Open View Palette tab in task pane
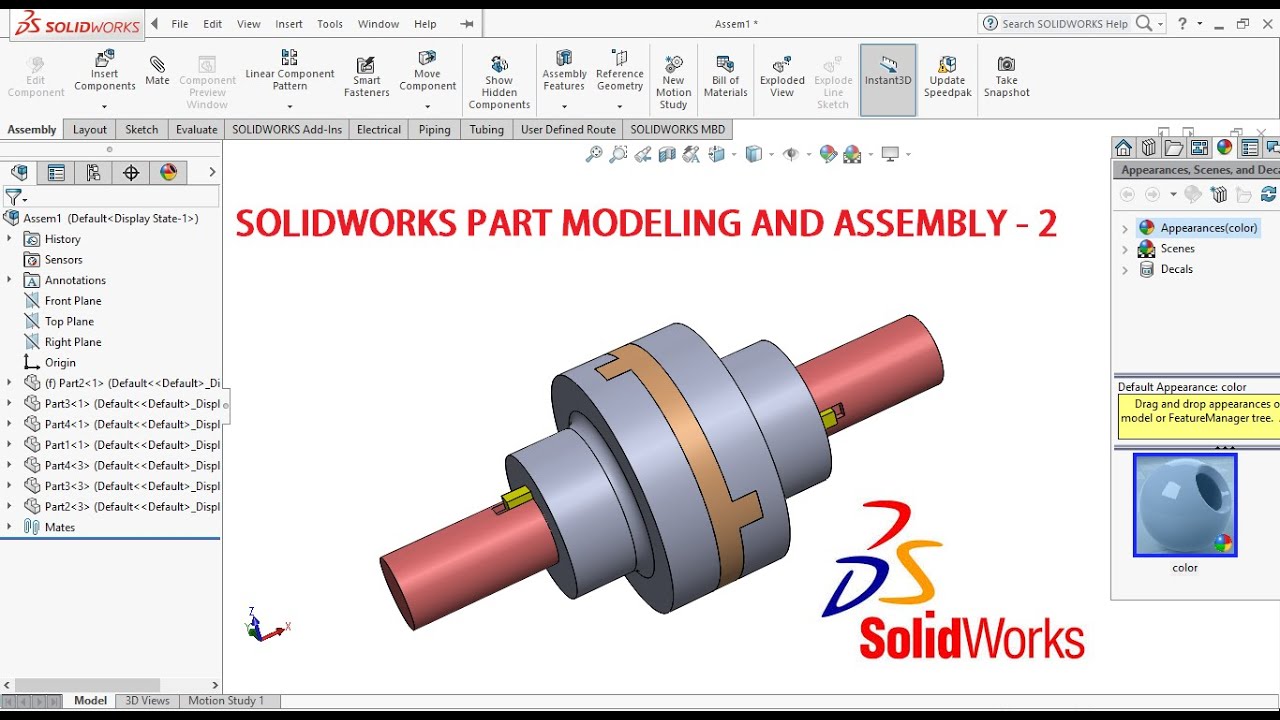 point(1199,148)
